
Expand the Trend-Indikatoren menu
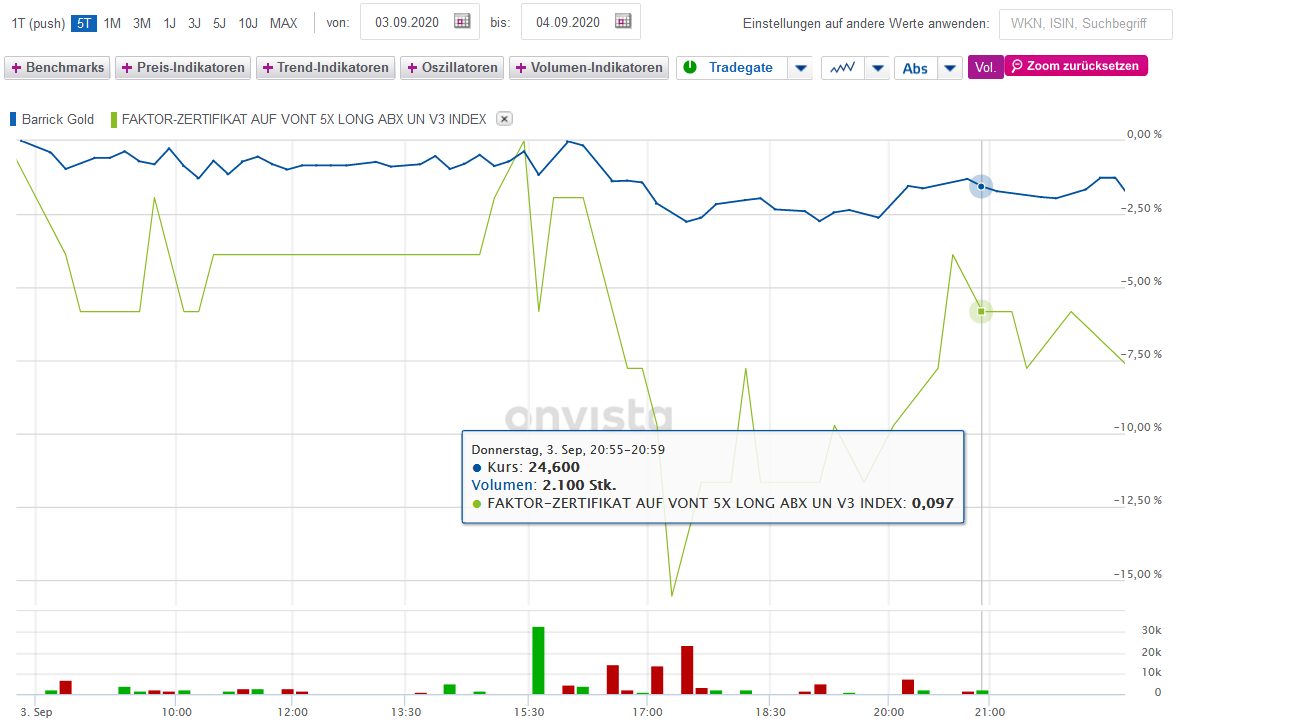[x=326, y=68]
